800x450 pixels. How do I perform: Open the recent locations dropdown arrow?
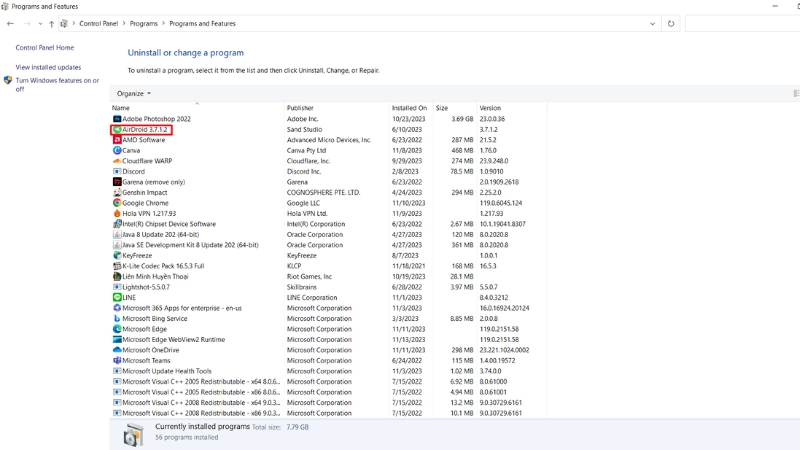[40, 24]
